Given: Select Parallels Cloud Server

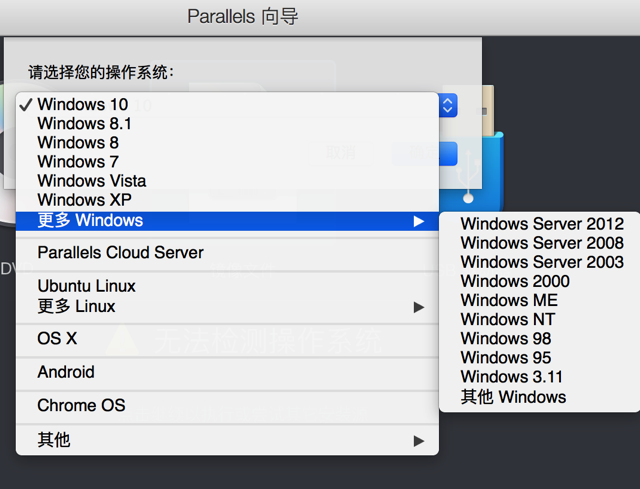Looking at the screenshot, I should pyautogui.click(x=120, y=253).
